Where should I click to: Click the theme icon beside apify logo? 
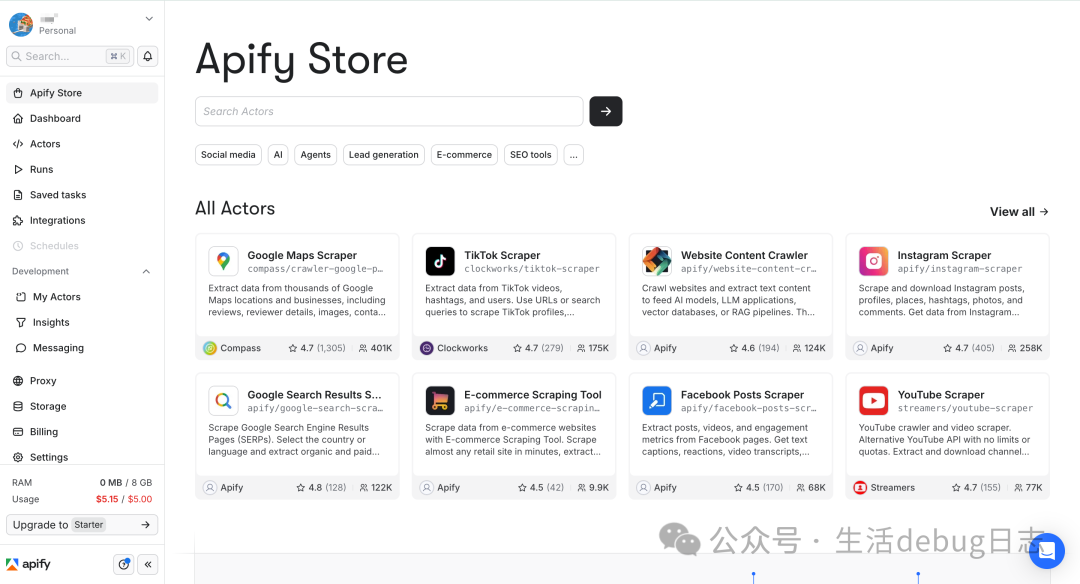(123, 565)
